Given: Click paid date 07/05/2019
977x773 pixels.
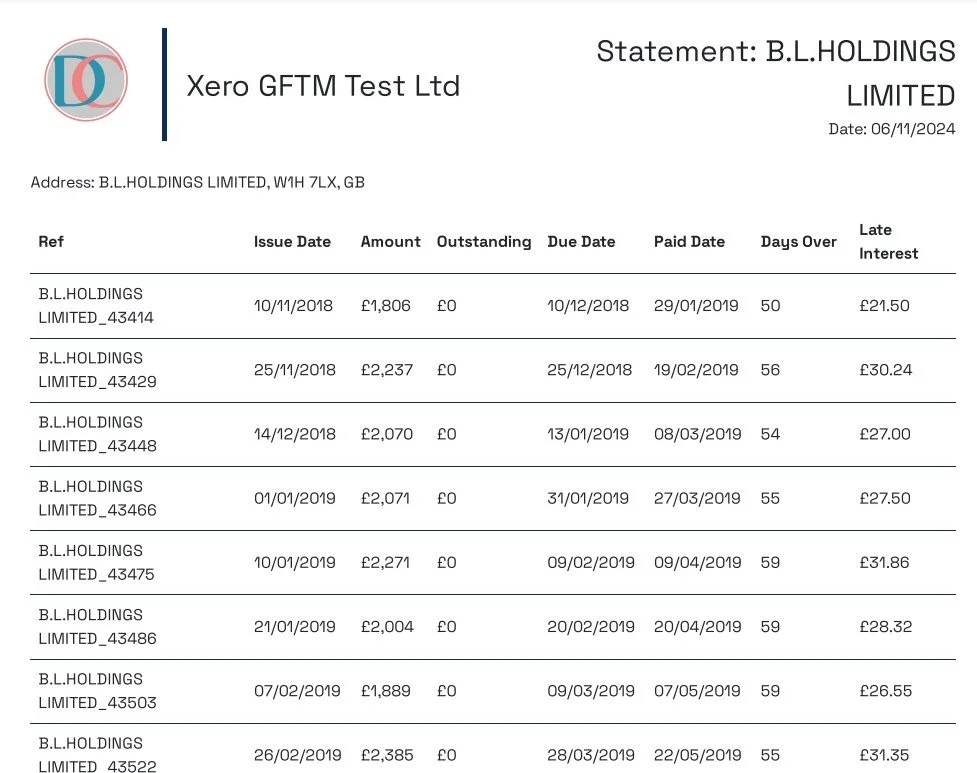Looking at the screenshot, I should (x=697, y=691).
